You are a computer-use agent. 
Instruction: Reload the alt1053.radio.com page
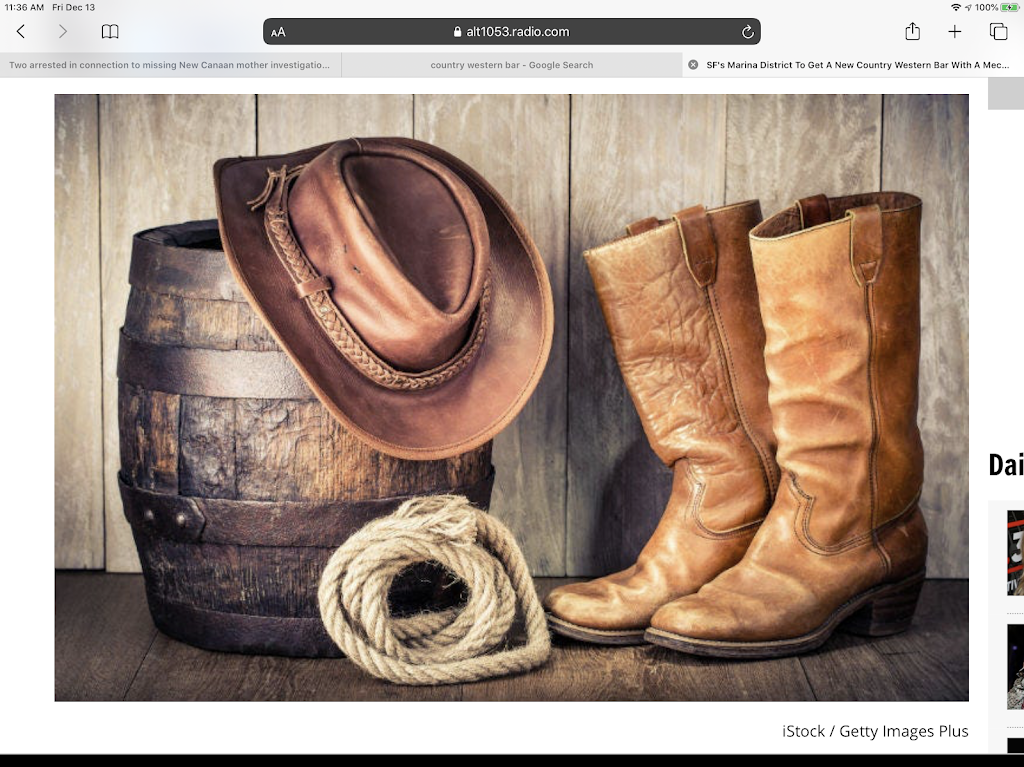[x=747, y=32]
